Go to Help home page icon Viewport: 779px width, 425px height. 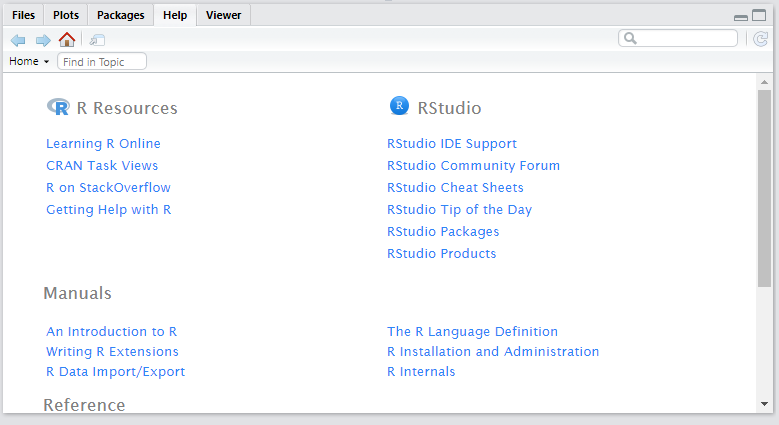tap(67, 40)
